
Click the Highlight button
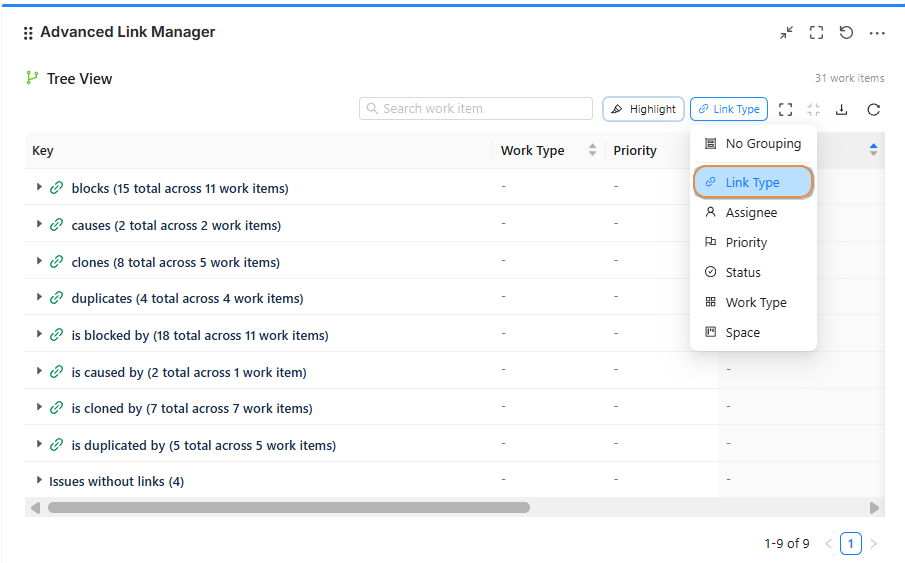pyautogui.click(x=643, y=109)
